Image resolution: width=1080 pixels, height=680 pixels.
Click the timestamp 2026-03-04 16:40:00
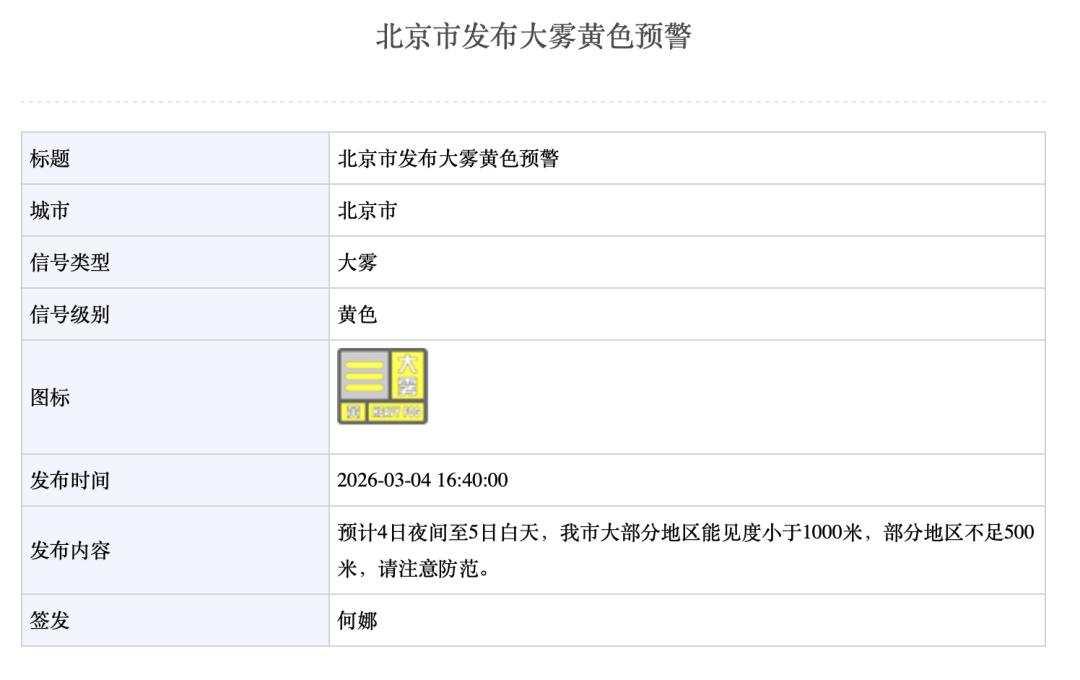[422, 480]
